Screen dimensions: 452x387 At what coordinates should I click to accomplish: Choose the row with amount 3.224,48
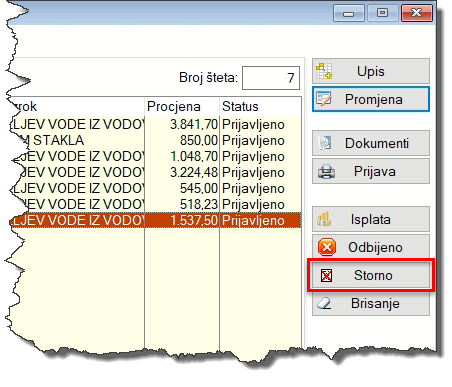point(155,172)
